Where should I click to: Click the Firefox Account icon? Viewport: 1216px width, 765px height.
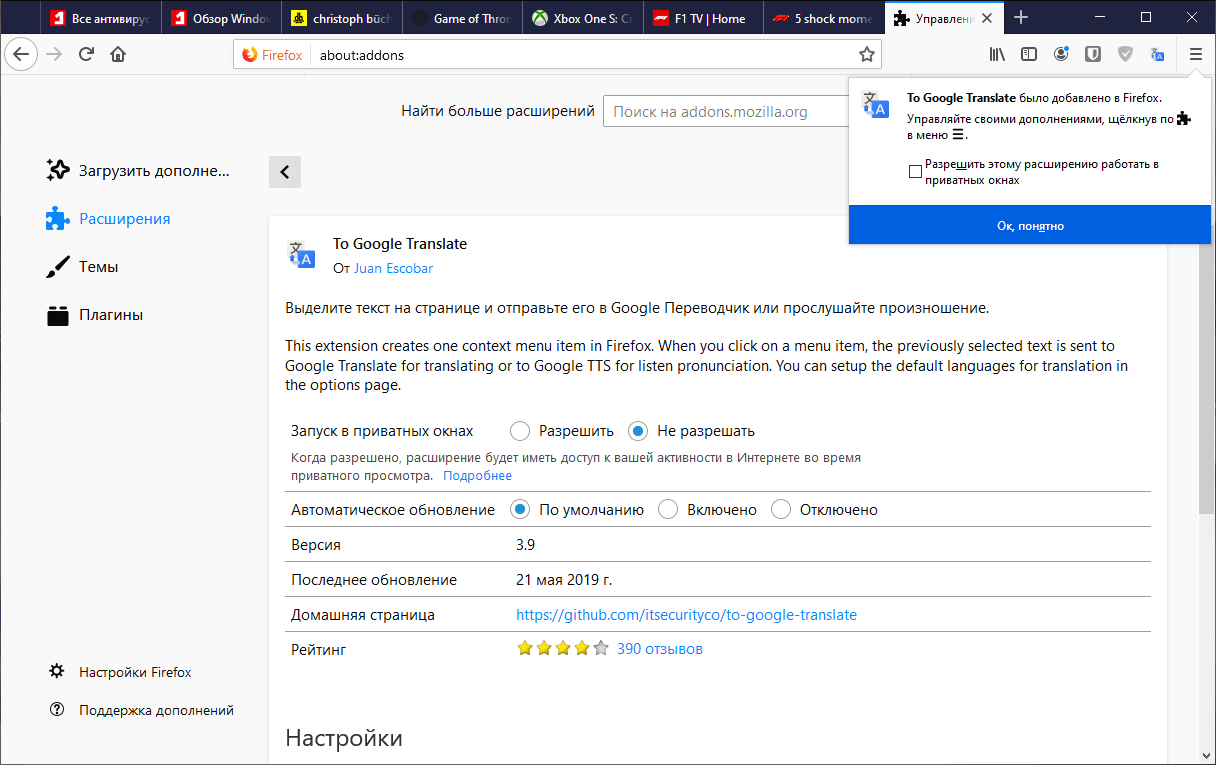[x=1060, y=54]
